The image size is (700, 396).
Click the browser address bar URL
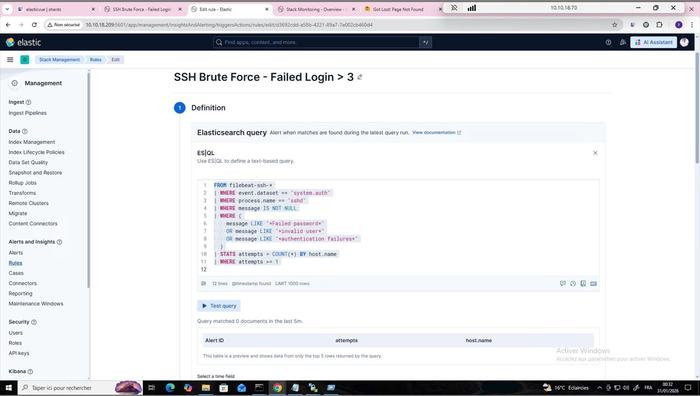(229, 25)
